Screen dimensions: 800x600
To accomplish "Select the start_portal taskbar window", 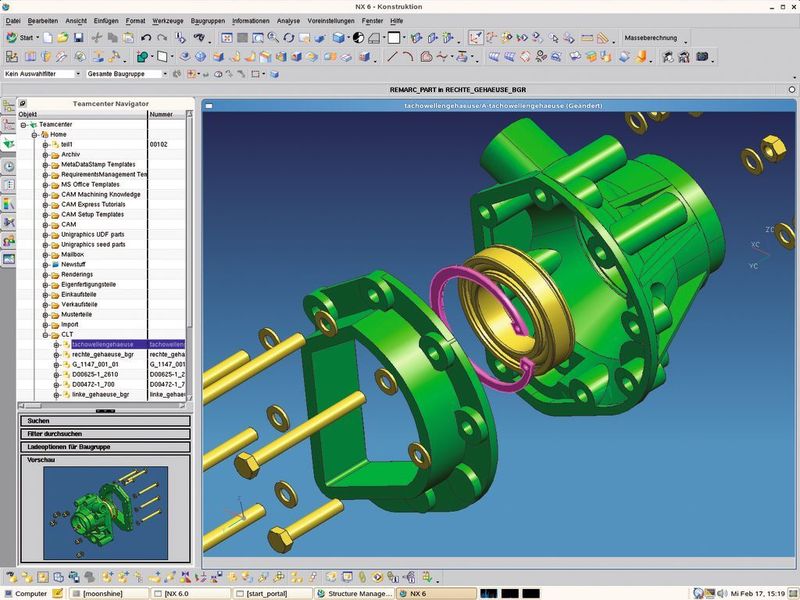I will click(x=273, y=593).
